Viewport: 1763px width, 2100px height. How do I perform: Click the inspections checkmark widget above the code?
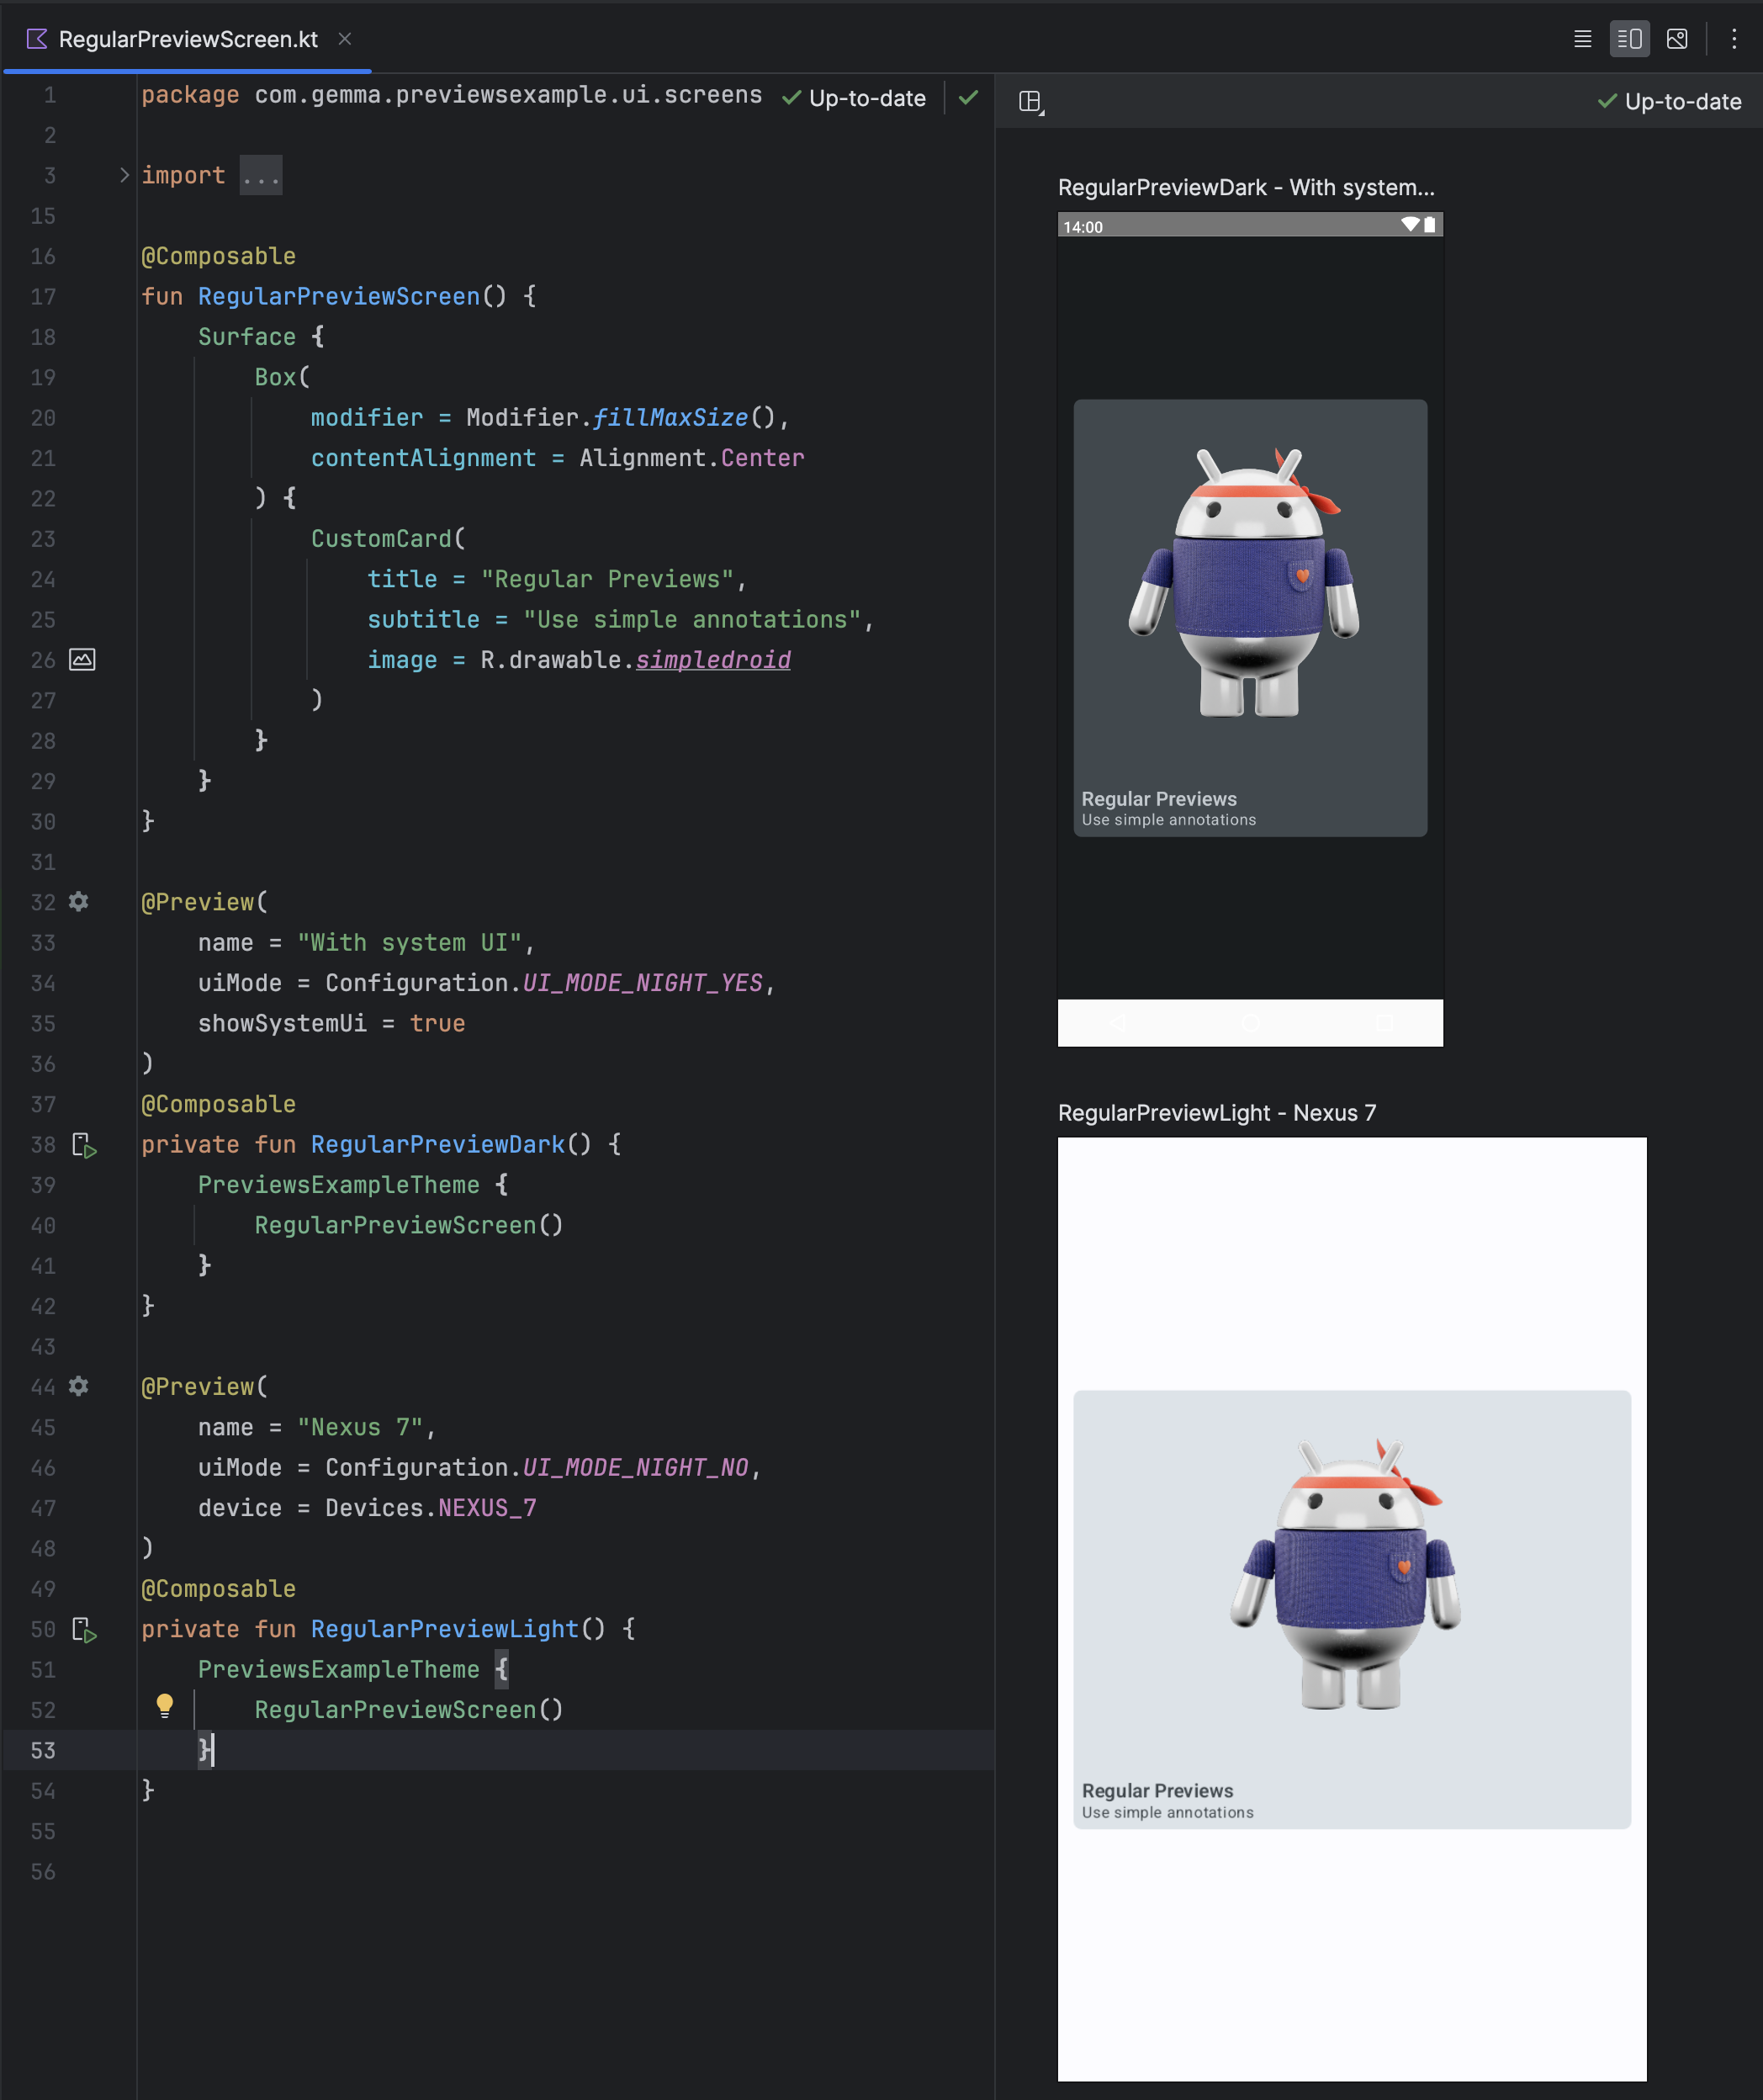[x=968, y=98]
